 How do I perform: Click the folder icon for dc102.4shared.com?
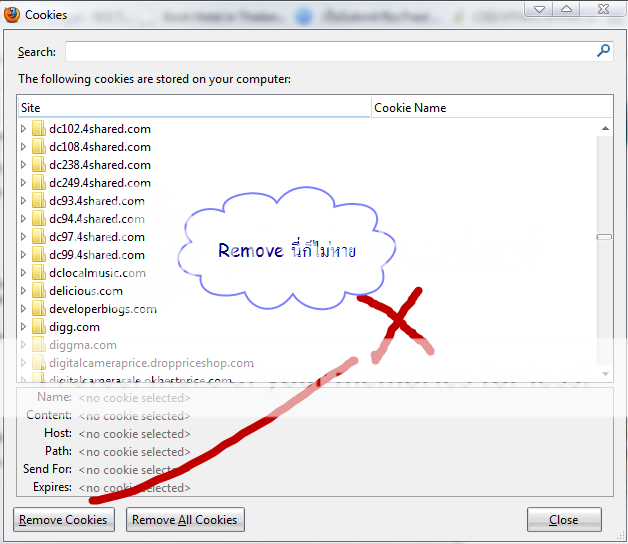[38, 129]
